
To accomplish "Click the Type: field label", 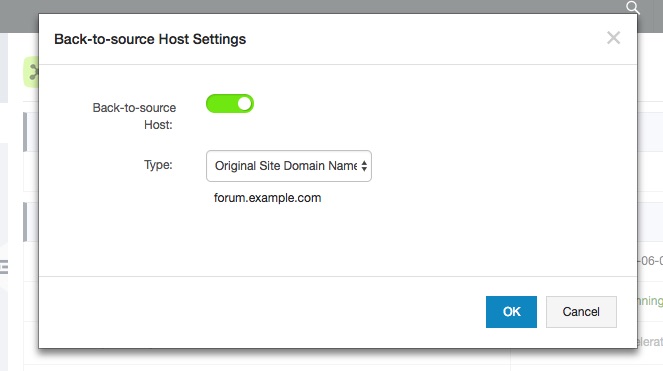I will (x=158, y=165).
